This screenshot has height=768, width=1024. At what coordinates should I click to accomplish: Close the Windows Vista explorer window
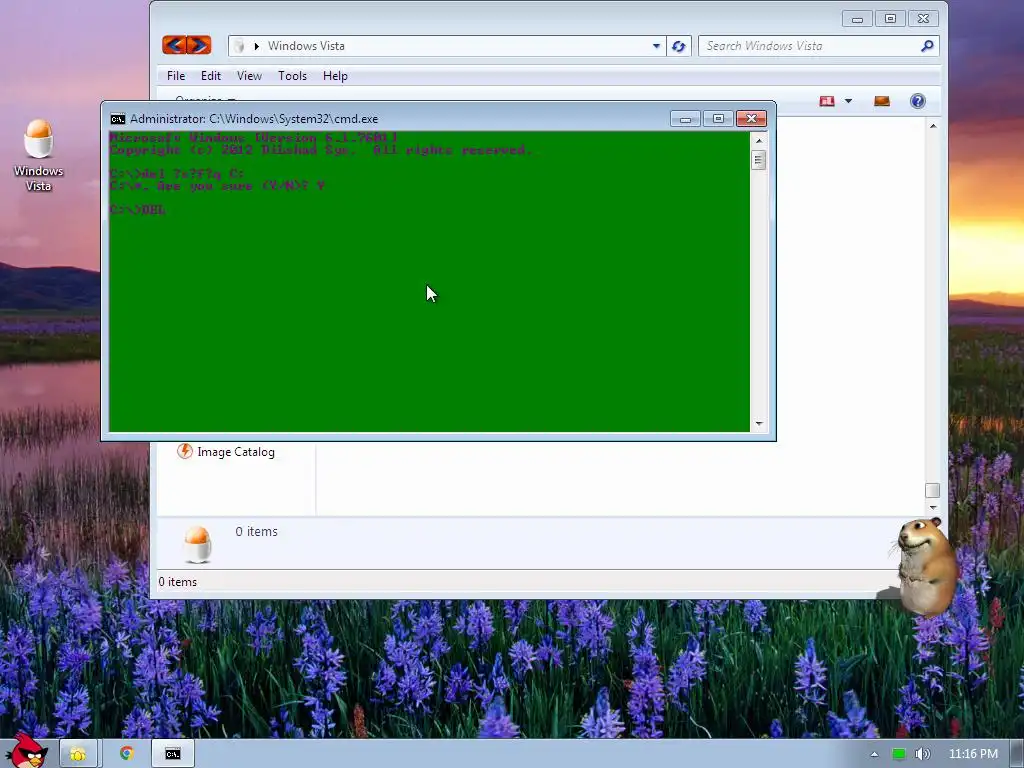click(x=923, y=19)
